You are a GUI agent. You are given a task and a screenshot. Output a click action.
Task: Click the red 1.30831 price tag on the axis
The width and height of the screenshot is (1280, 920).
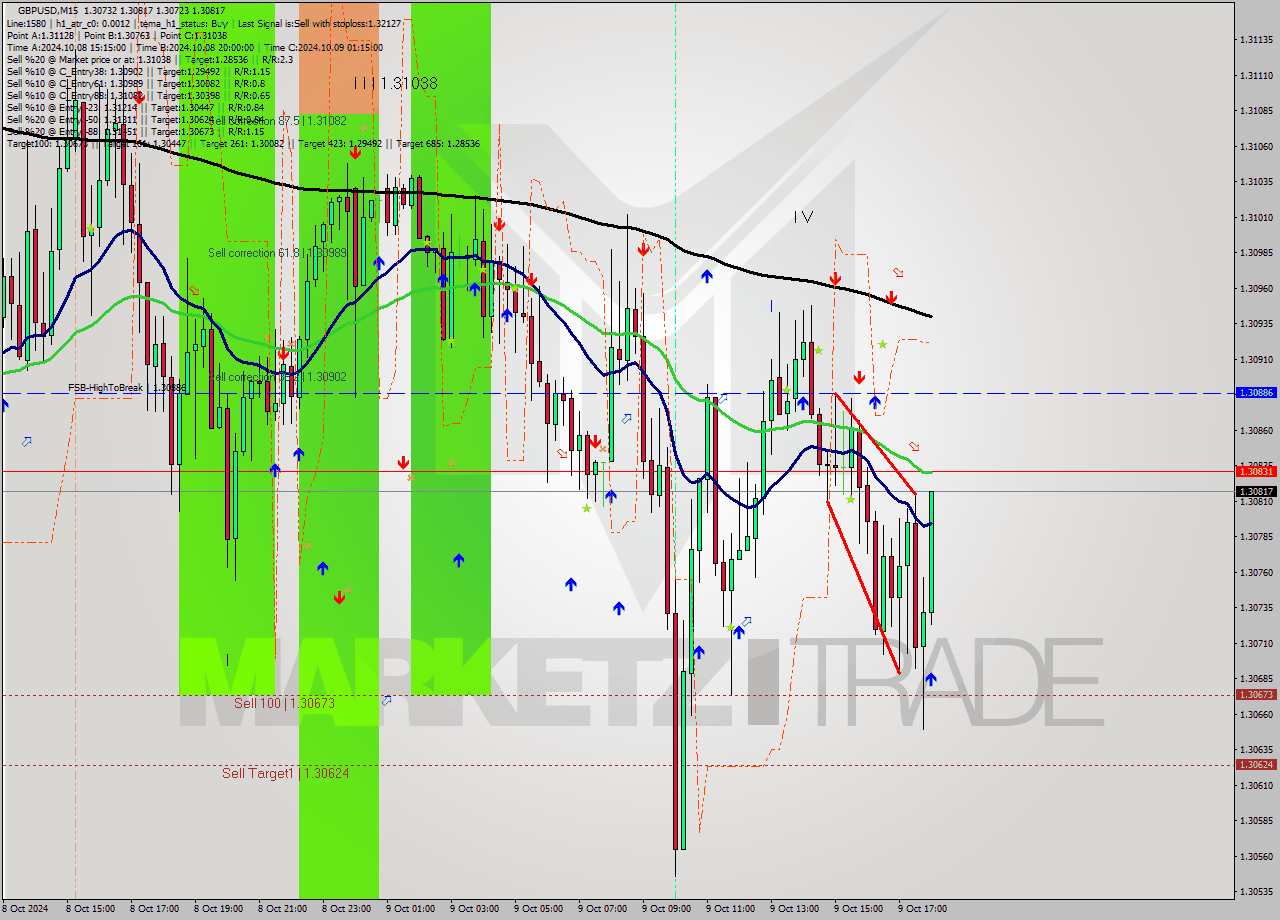click(x=1256, y=471)
